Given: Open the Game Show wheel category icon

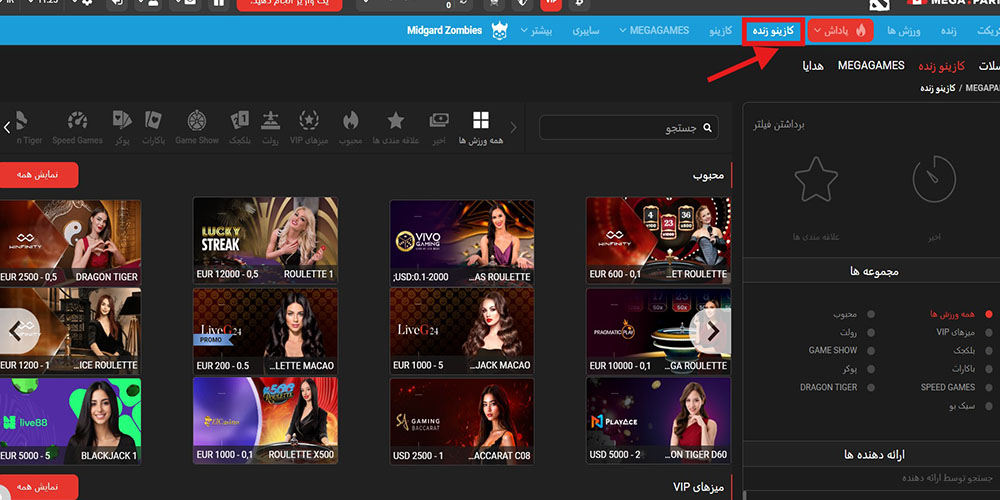Looking at the screenshot, I should click(196, 120).
